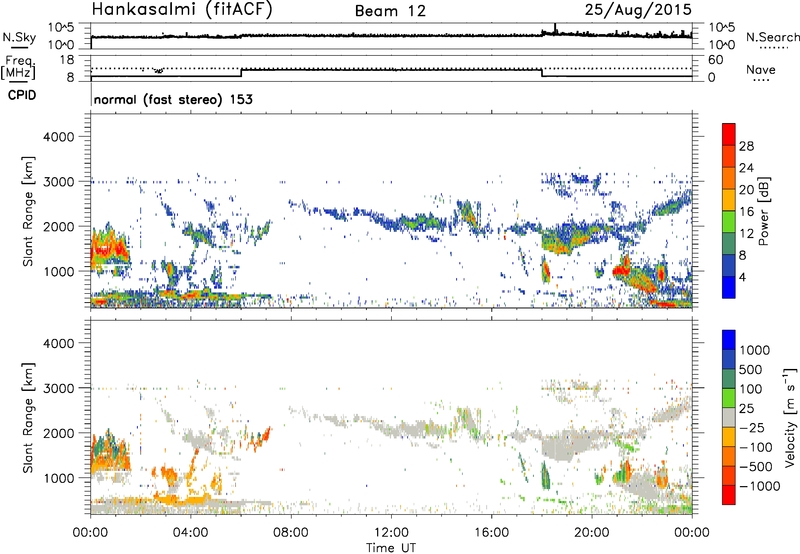800x554 pixels.
Task: Click the '-1000' tick on Velocity colorbar
Action: (760, 486)
